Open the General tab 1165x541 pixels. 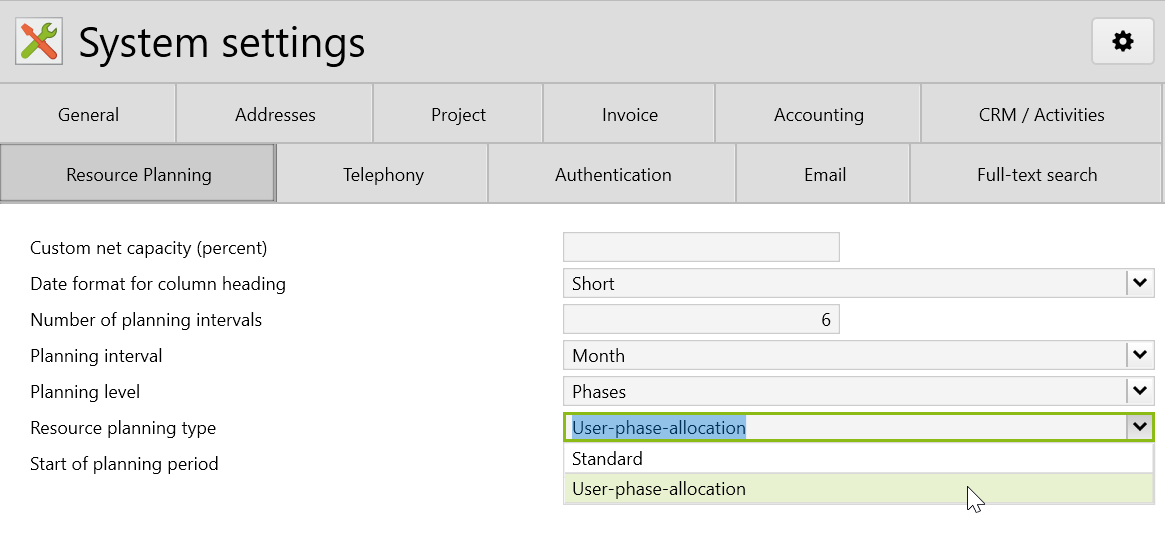[x=88, y=115]
